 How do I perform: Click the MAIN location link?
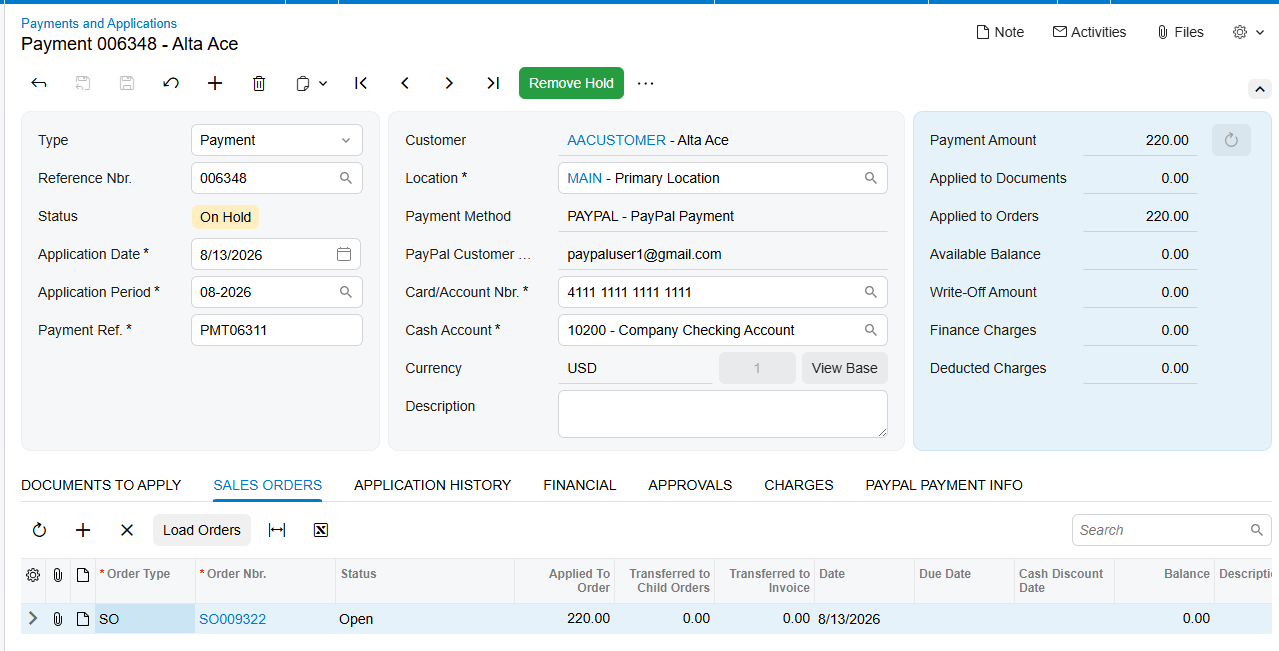click(x=584, y=178)
